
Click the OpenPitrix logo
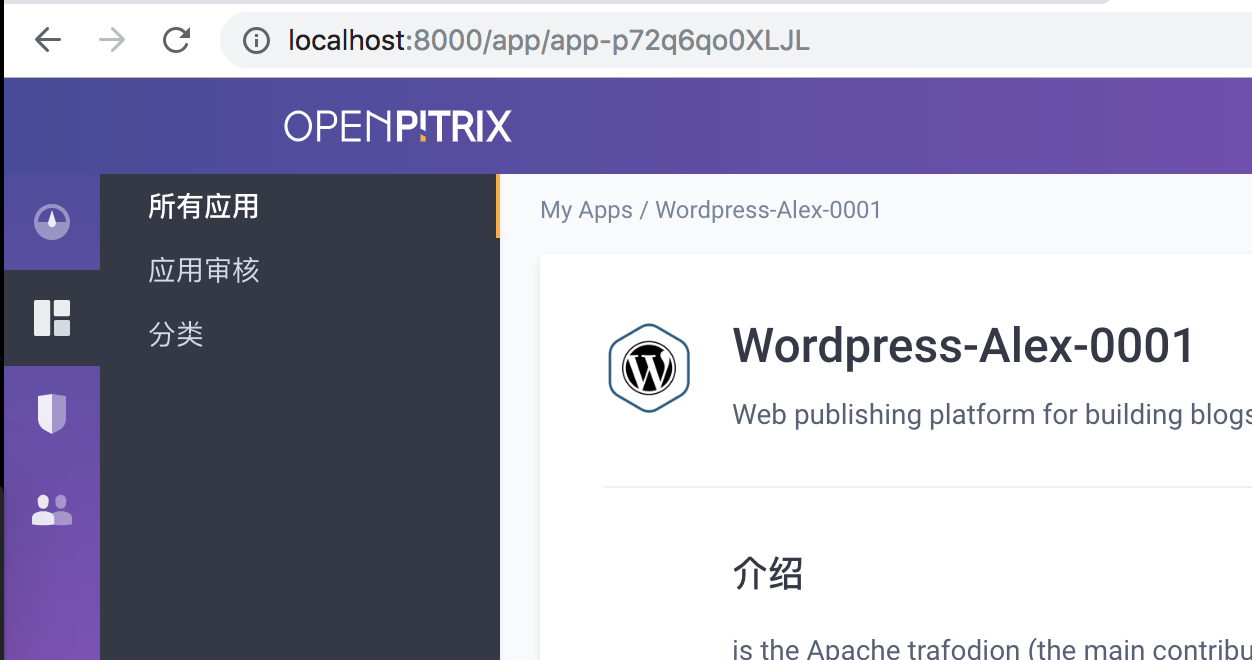click(x=397, y=126)
